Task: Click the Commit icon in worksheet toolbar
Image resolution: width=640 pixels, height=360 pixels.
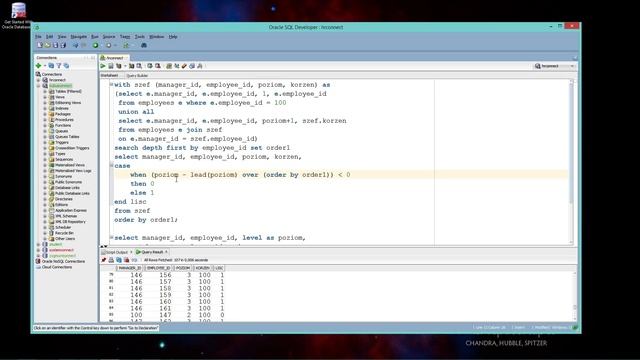Action: pyautogui.click(x=150, y=66)
